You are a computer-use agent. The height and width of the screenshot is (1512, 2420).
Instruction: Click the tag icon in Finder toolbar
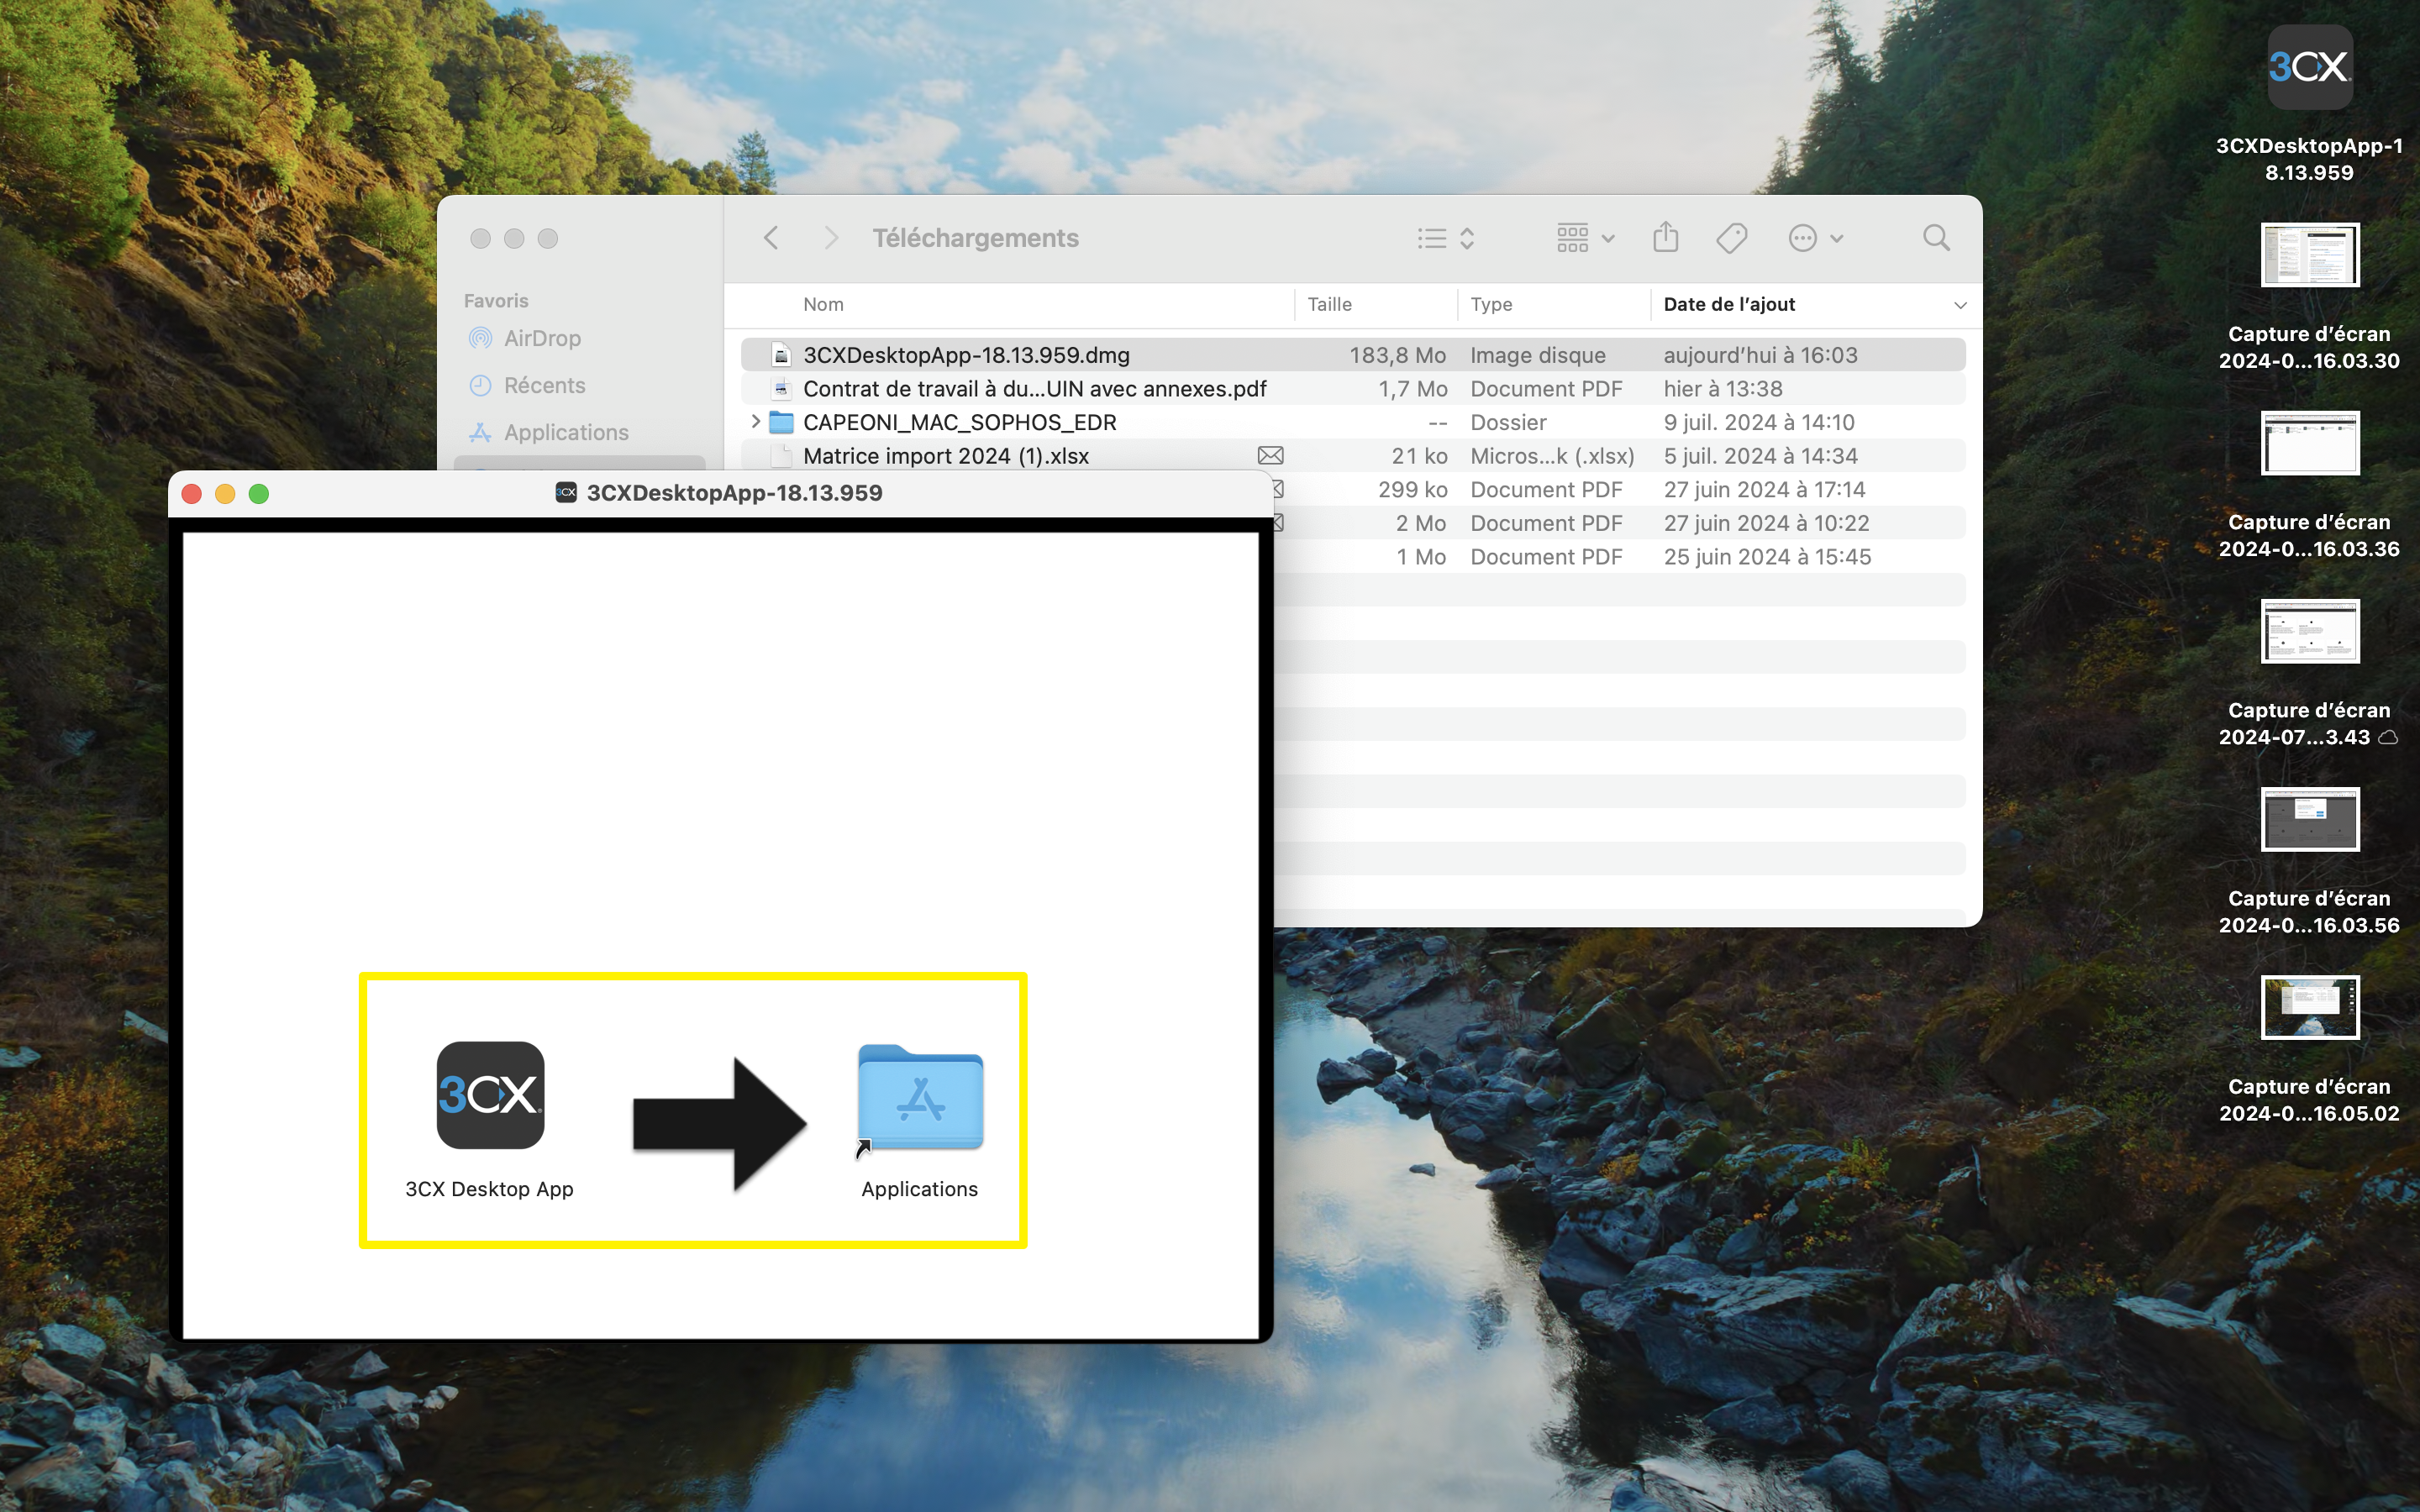[x=1731, y=238]
